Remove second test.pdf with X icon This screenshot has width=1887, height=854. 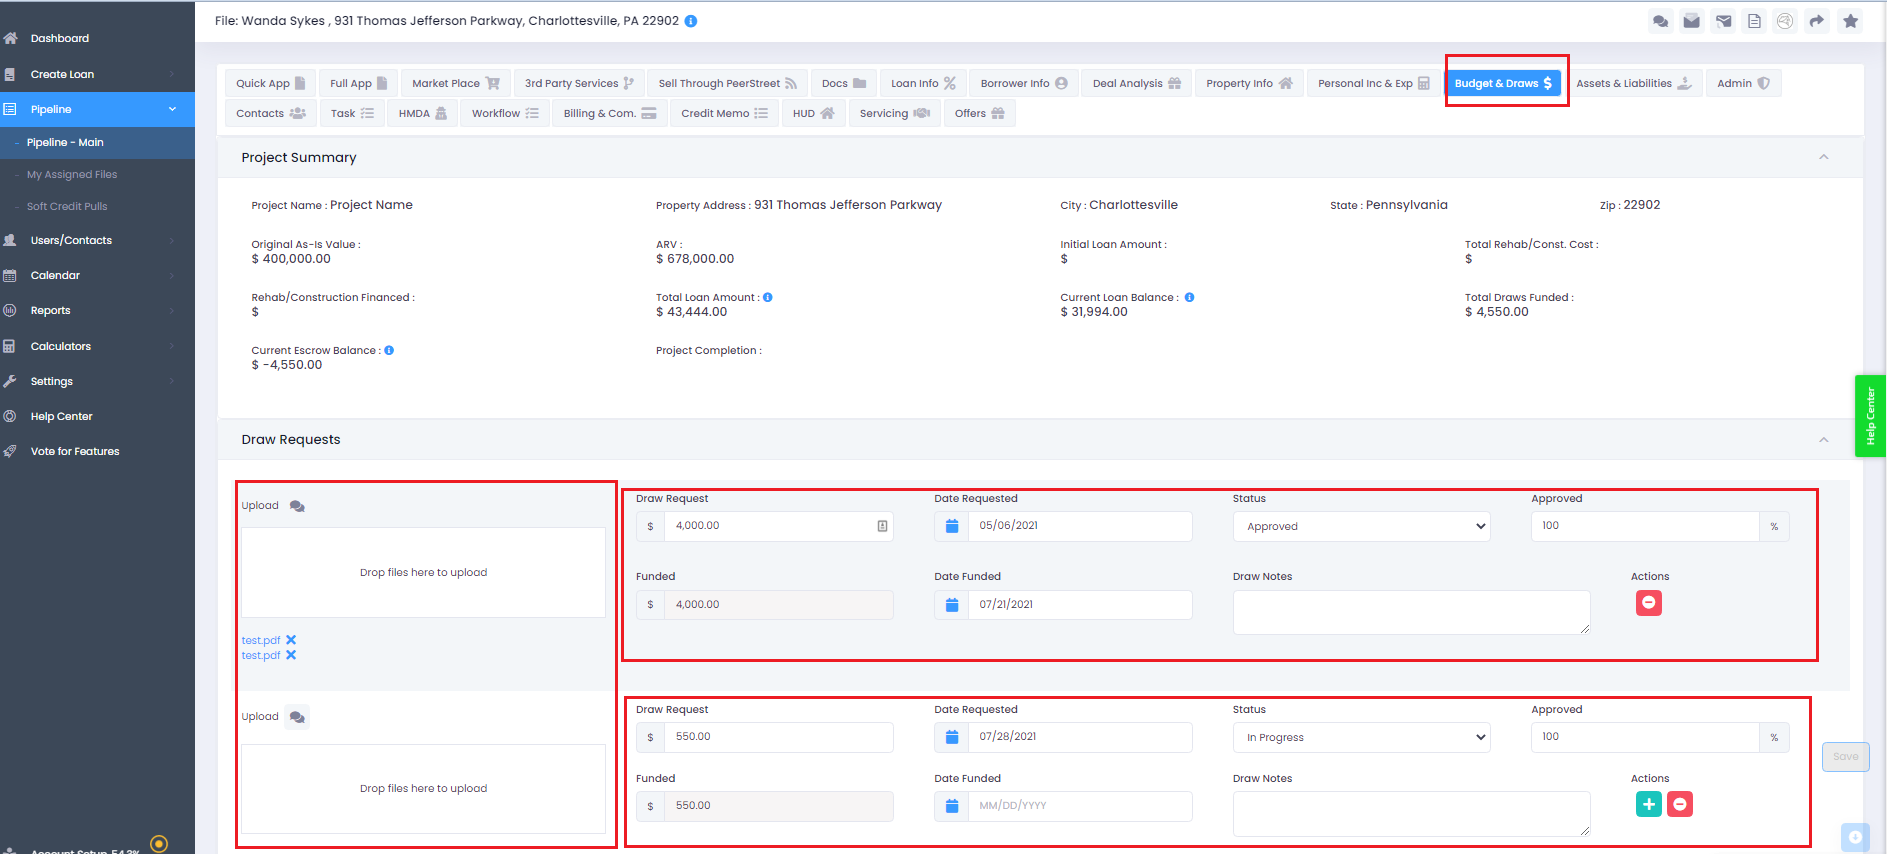click(x=291, y=655)
